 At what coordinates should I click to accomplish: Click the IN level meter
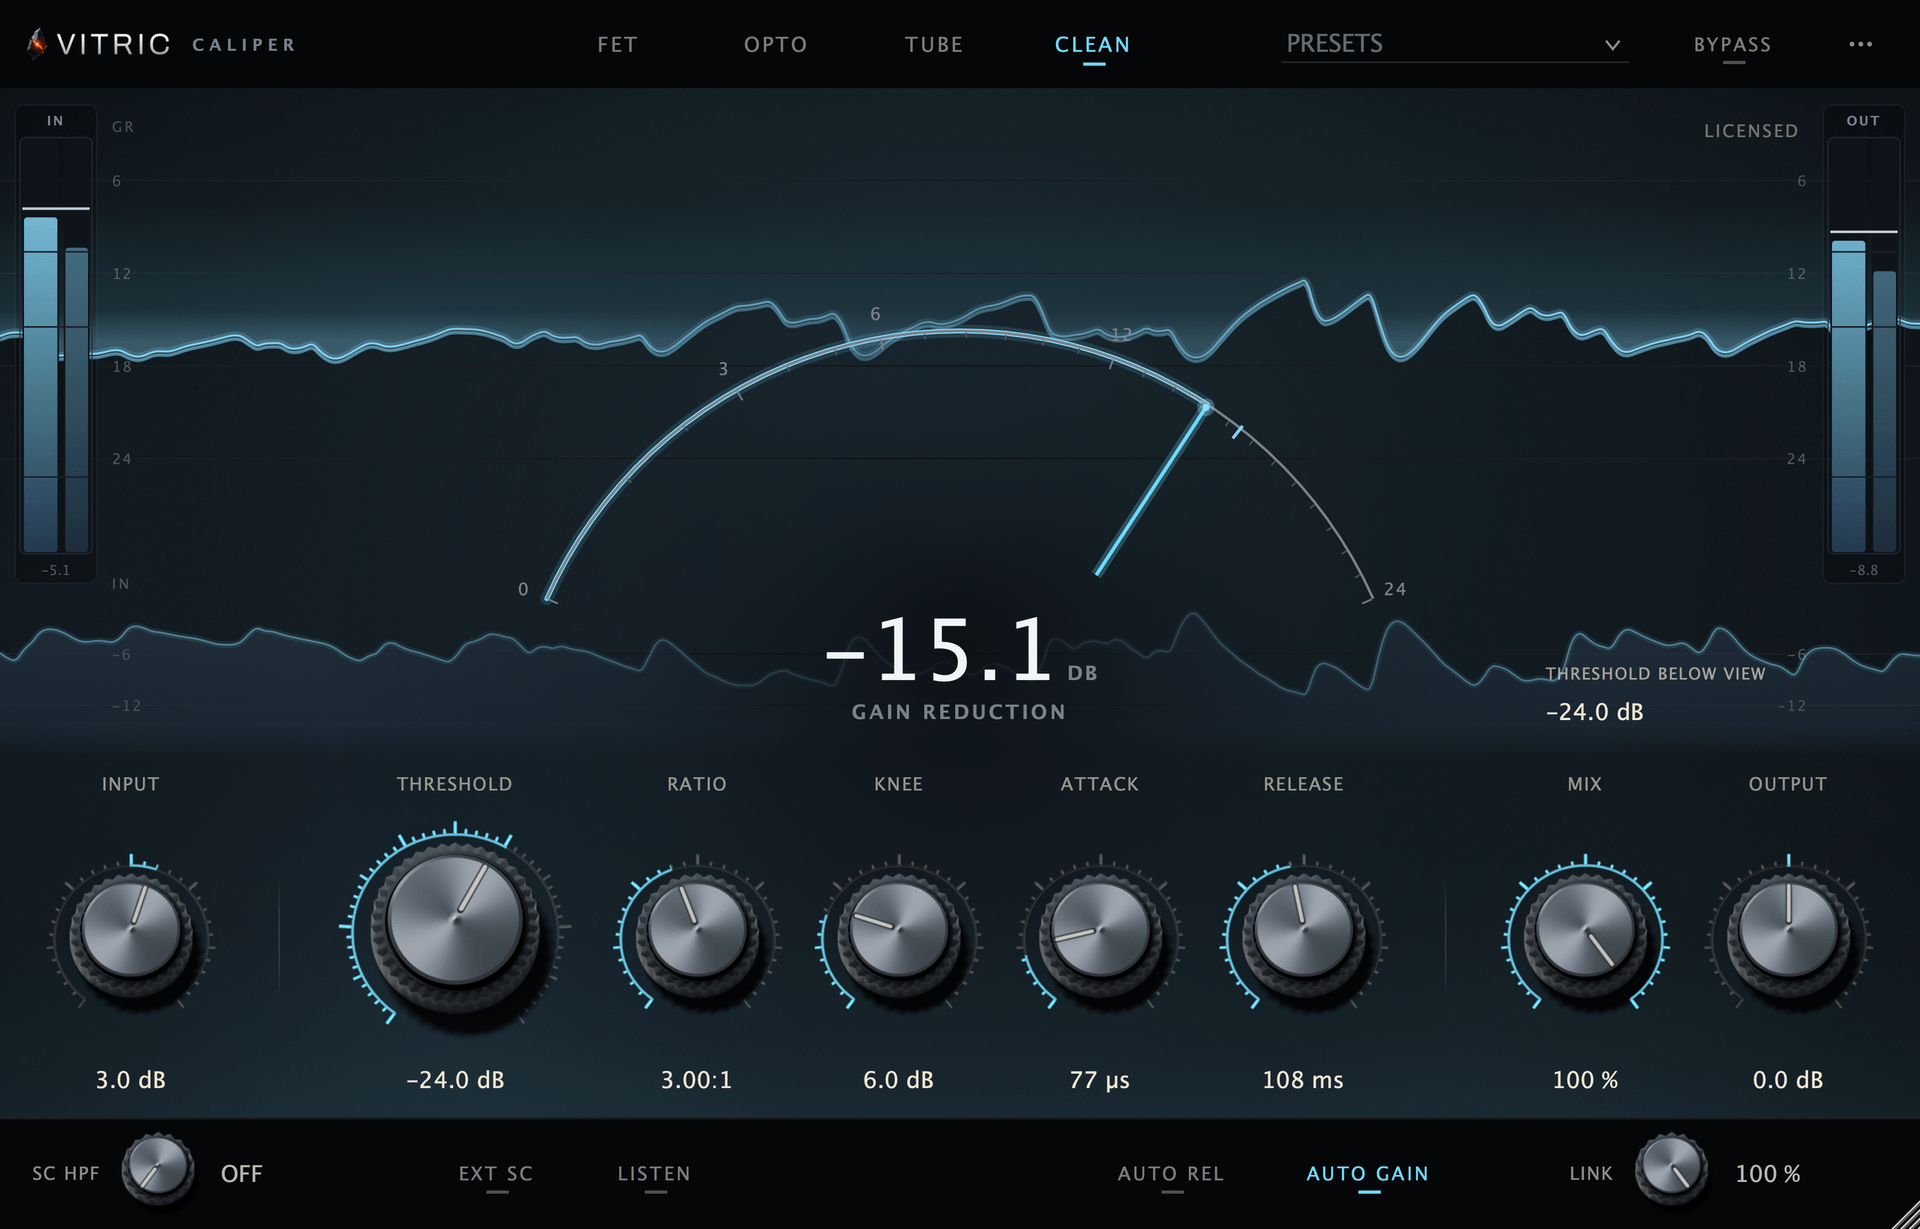(56, 344)
